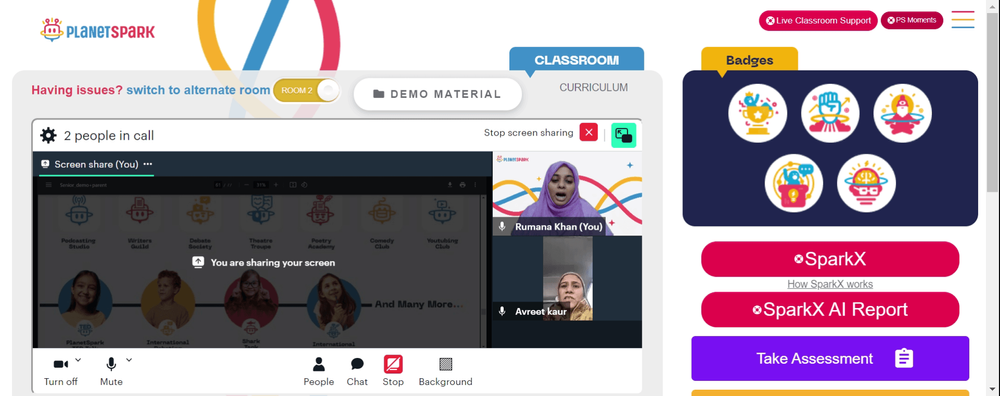Select the raised fist badge
Image resolution: width=1000 pixels, height=396 pixels.
coord(830,113)
